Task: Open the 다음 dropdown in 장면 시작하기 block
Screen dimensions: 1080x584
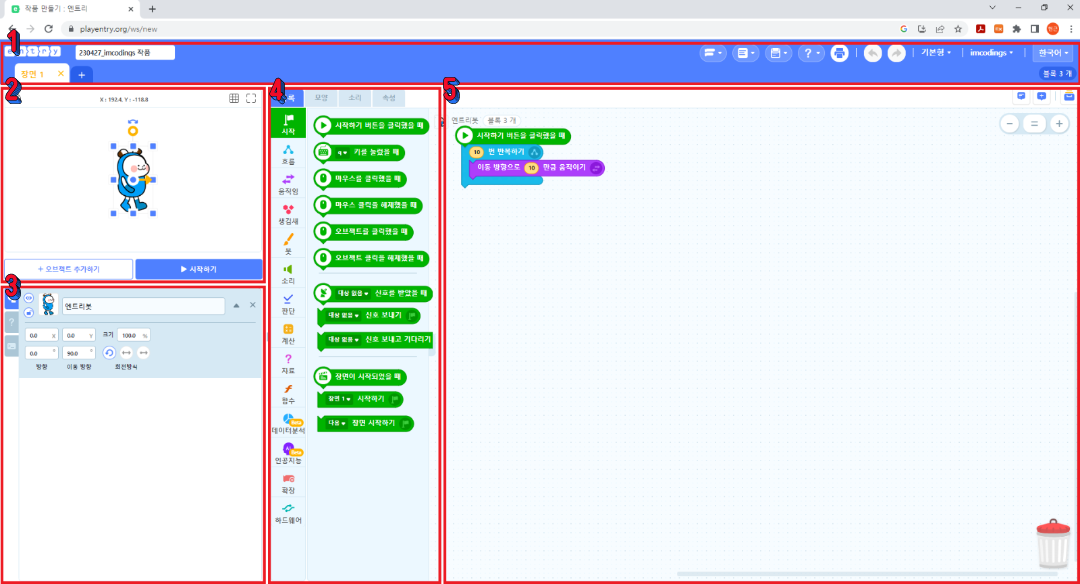Action: coord(336,423)
